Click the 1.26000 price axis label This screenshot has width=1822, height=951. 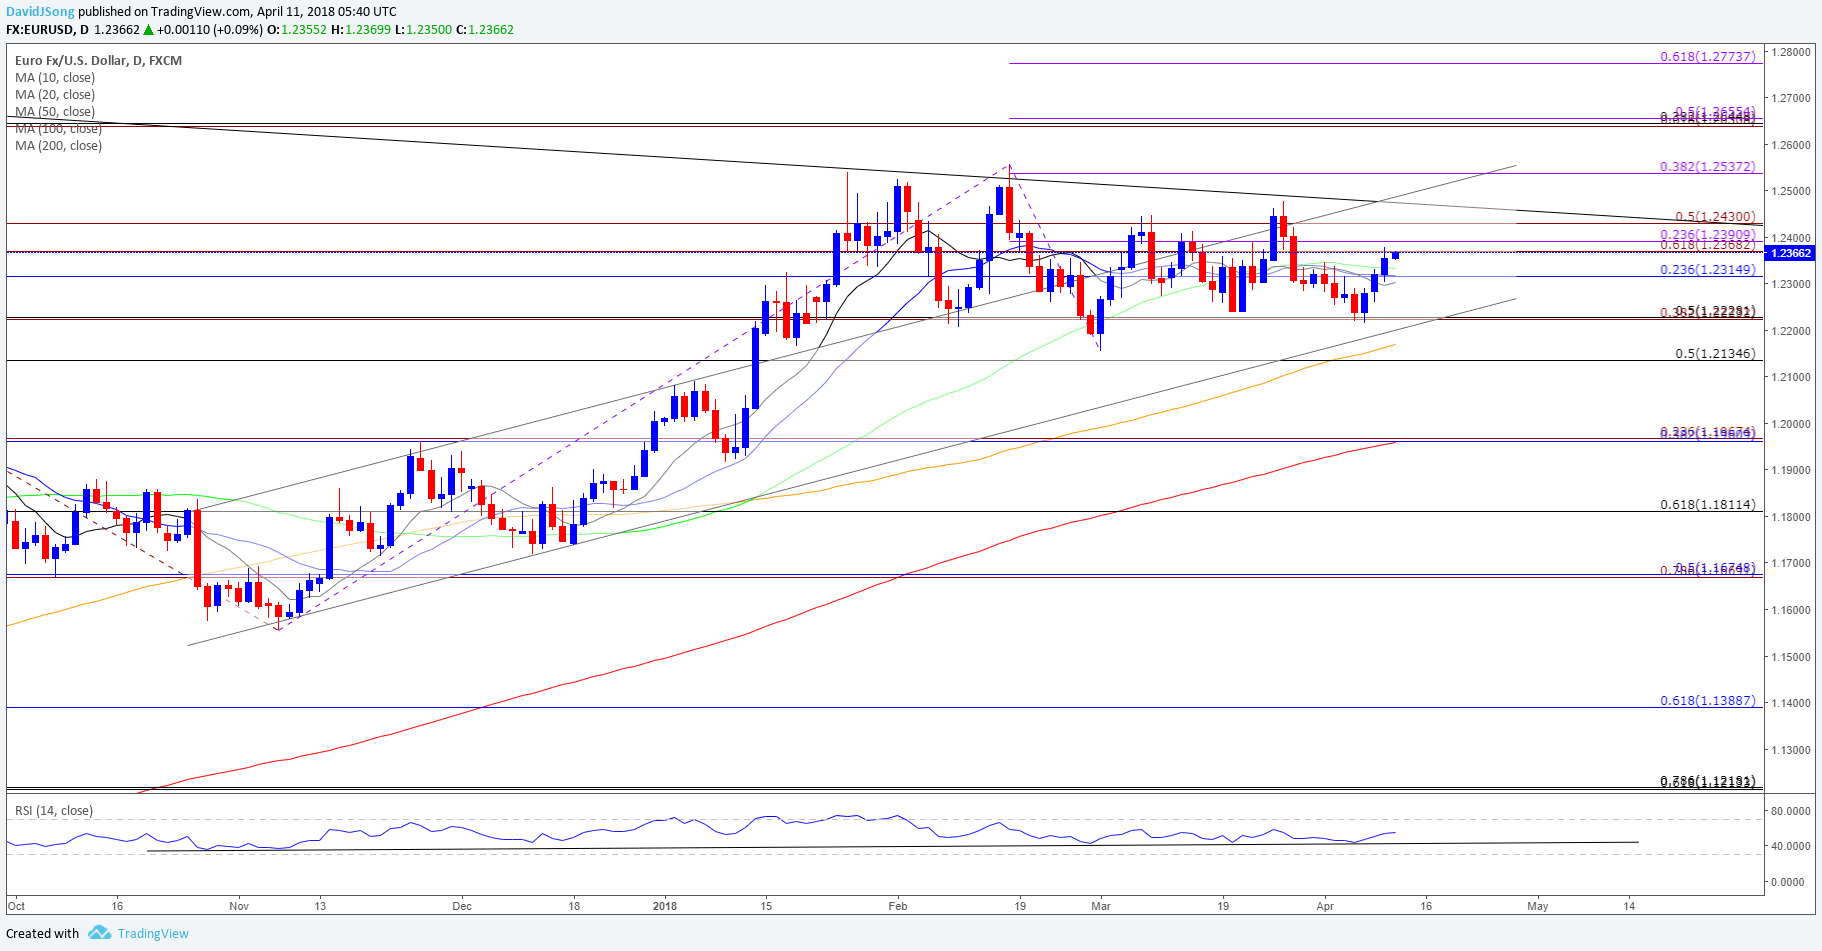(x=1789, y=145)
